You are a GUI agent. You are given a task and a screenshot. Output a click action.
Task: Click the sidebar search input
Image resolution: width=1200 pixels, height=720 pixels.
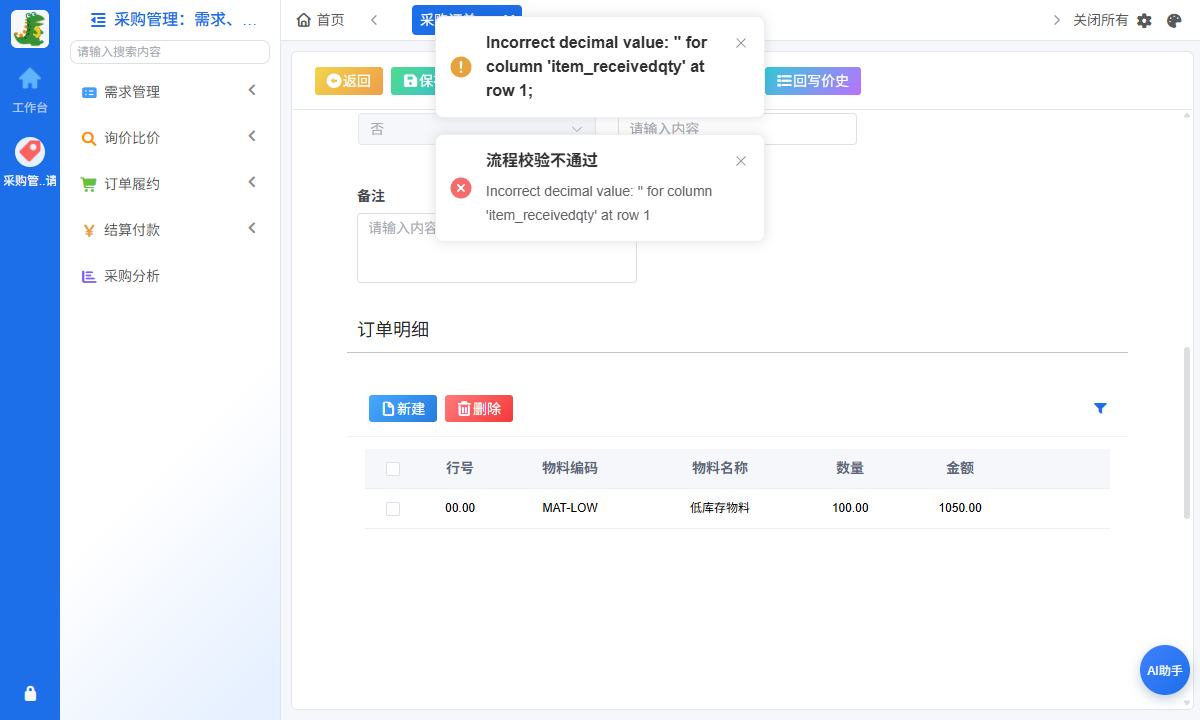[170, 52]
